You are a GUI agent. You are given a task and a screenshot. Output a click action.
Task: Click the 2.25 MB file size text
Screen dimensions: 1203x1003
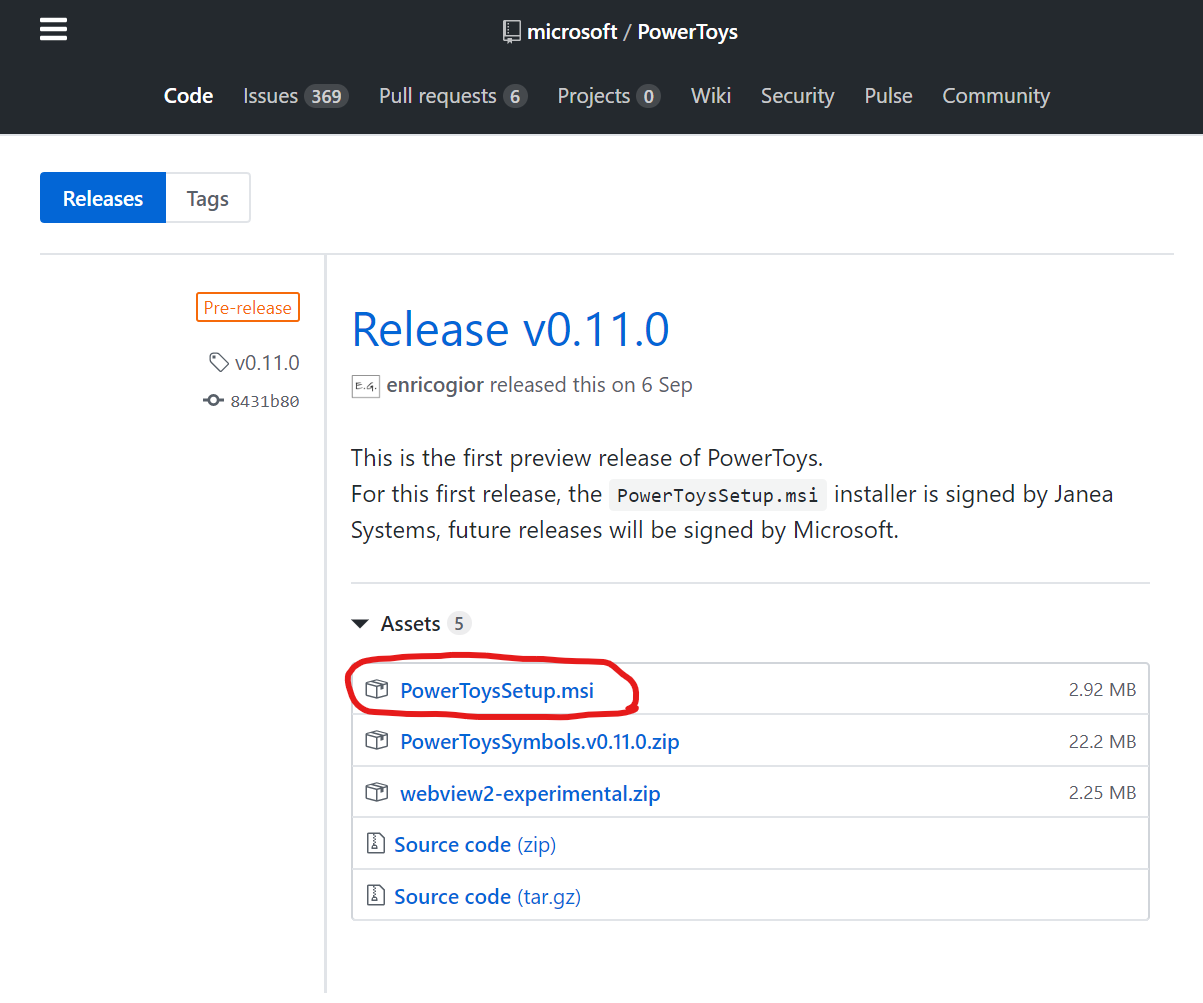coord(1102,793)
